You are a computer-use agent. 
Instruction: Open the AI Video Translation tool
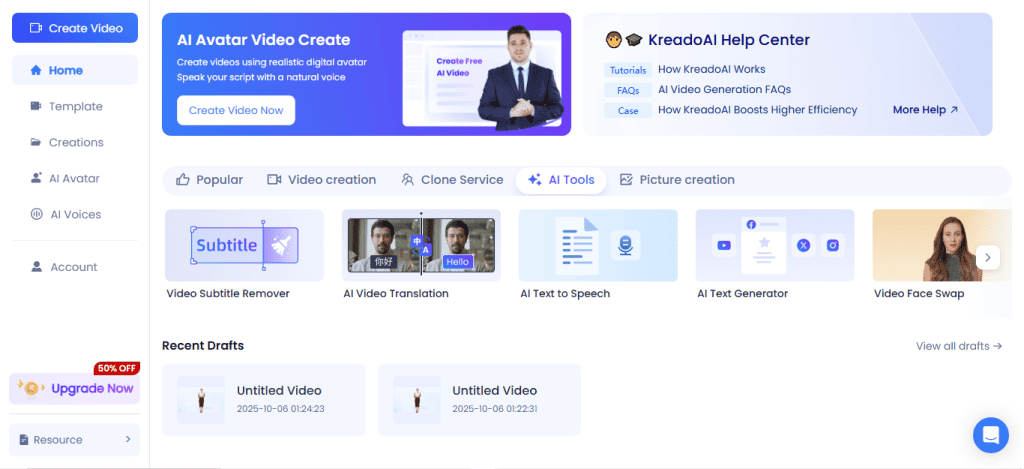[x=421, y=245]
